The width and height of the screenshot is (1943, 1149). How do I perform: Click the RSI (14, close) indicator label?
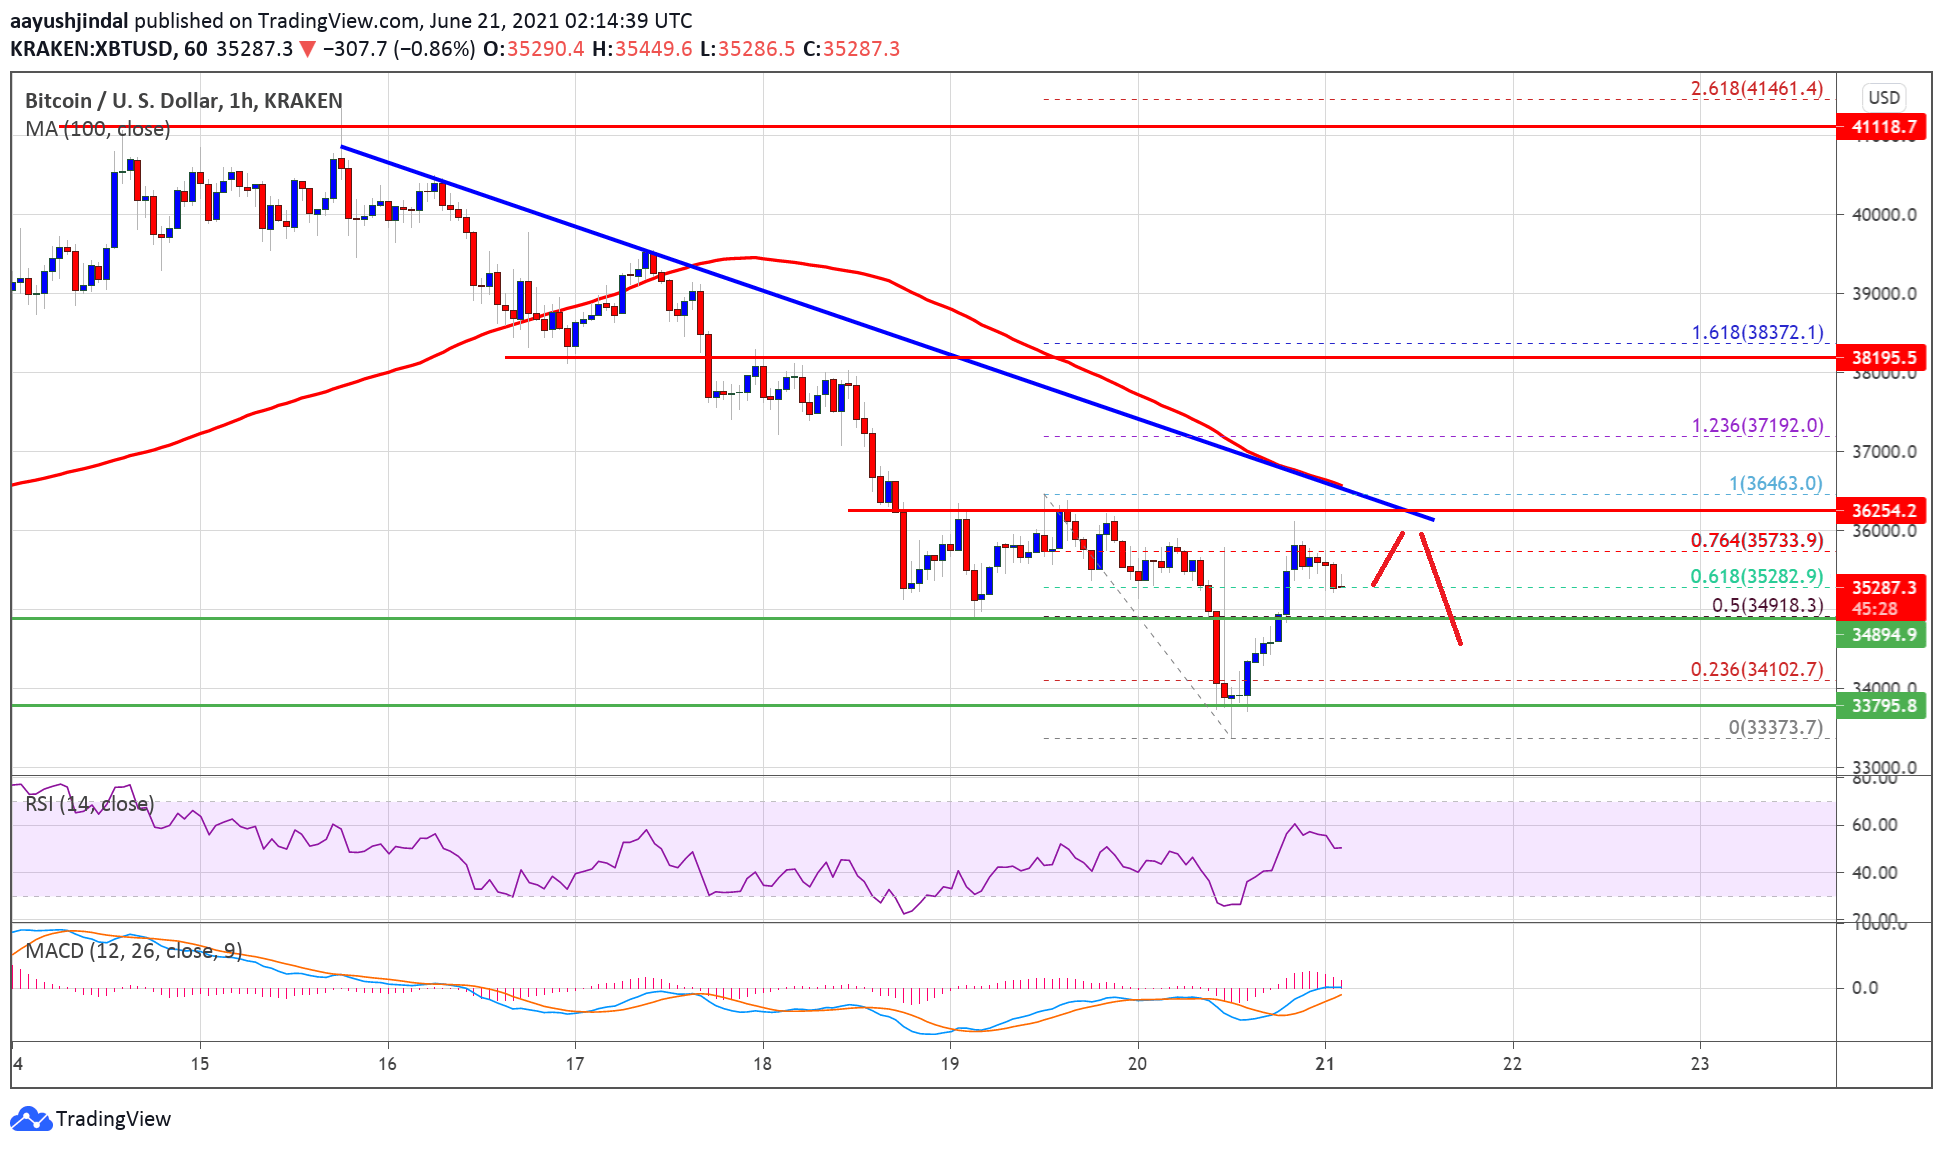[89, 804]
